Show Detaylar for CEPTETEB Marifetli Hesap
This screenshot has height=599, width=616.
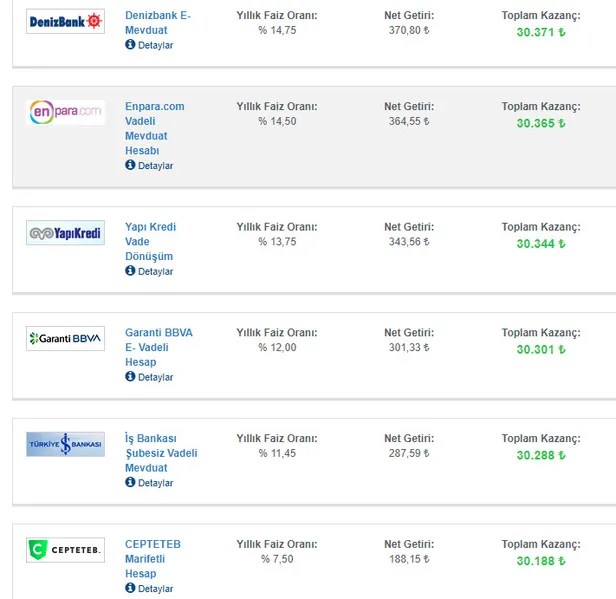(155, 589)
